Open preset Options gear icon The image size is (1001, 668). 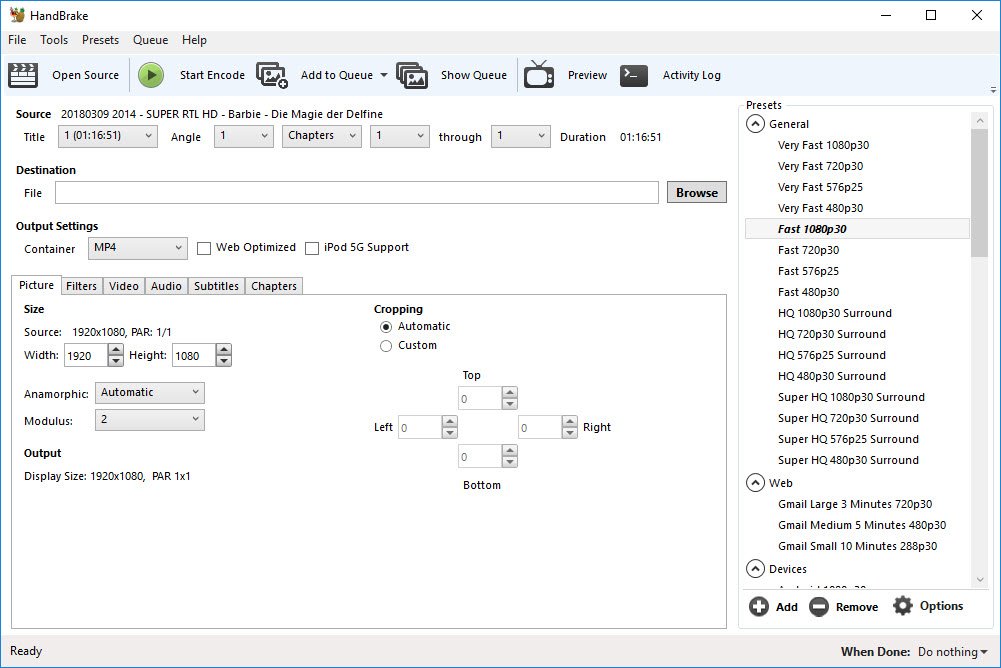pyautogui.click(x=903, y=606)
